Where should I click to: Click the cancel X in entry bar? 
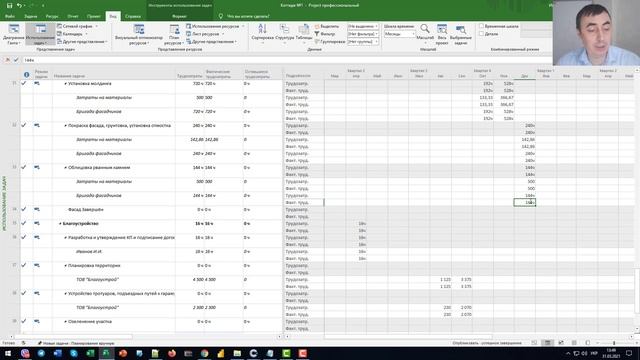tap(7, 60)
